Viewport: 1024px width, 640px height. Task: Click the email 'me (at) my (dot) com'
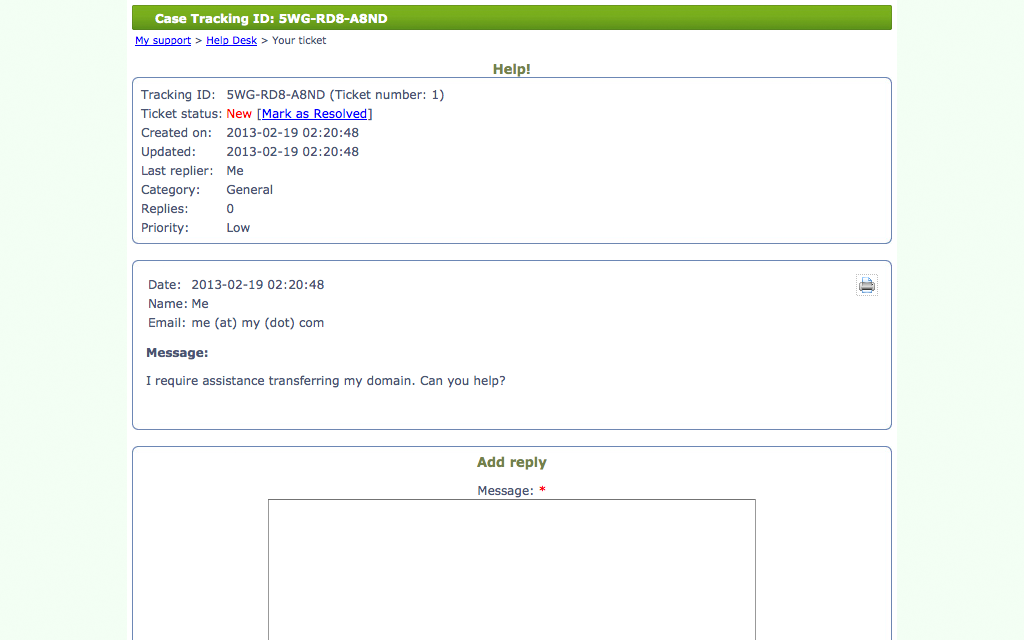tap(257, 323)
